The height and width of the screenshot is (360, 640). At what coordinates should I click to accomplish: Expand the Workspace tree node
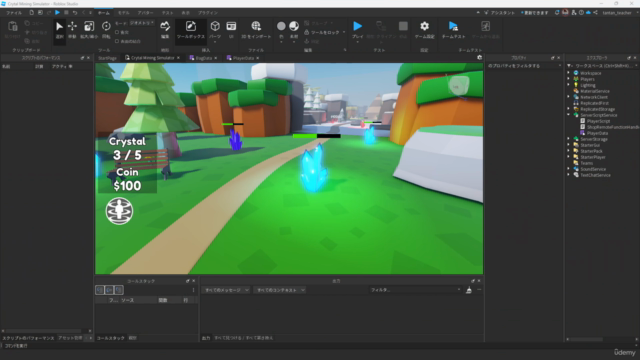click(569, 73)
